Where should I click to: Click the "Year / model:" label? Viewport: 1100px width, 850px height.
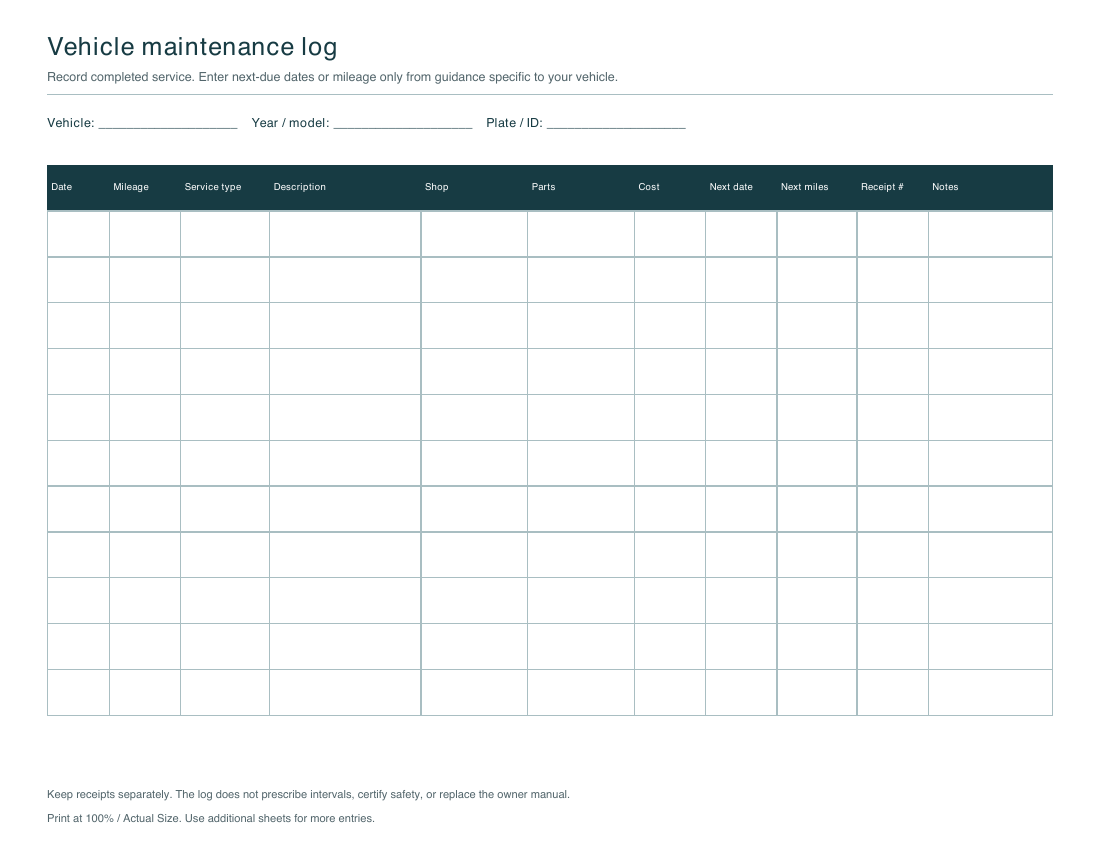(x=290, y=123)
